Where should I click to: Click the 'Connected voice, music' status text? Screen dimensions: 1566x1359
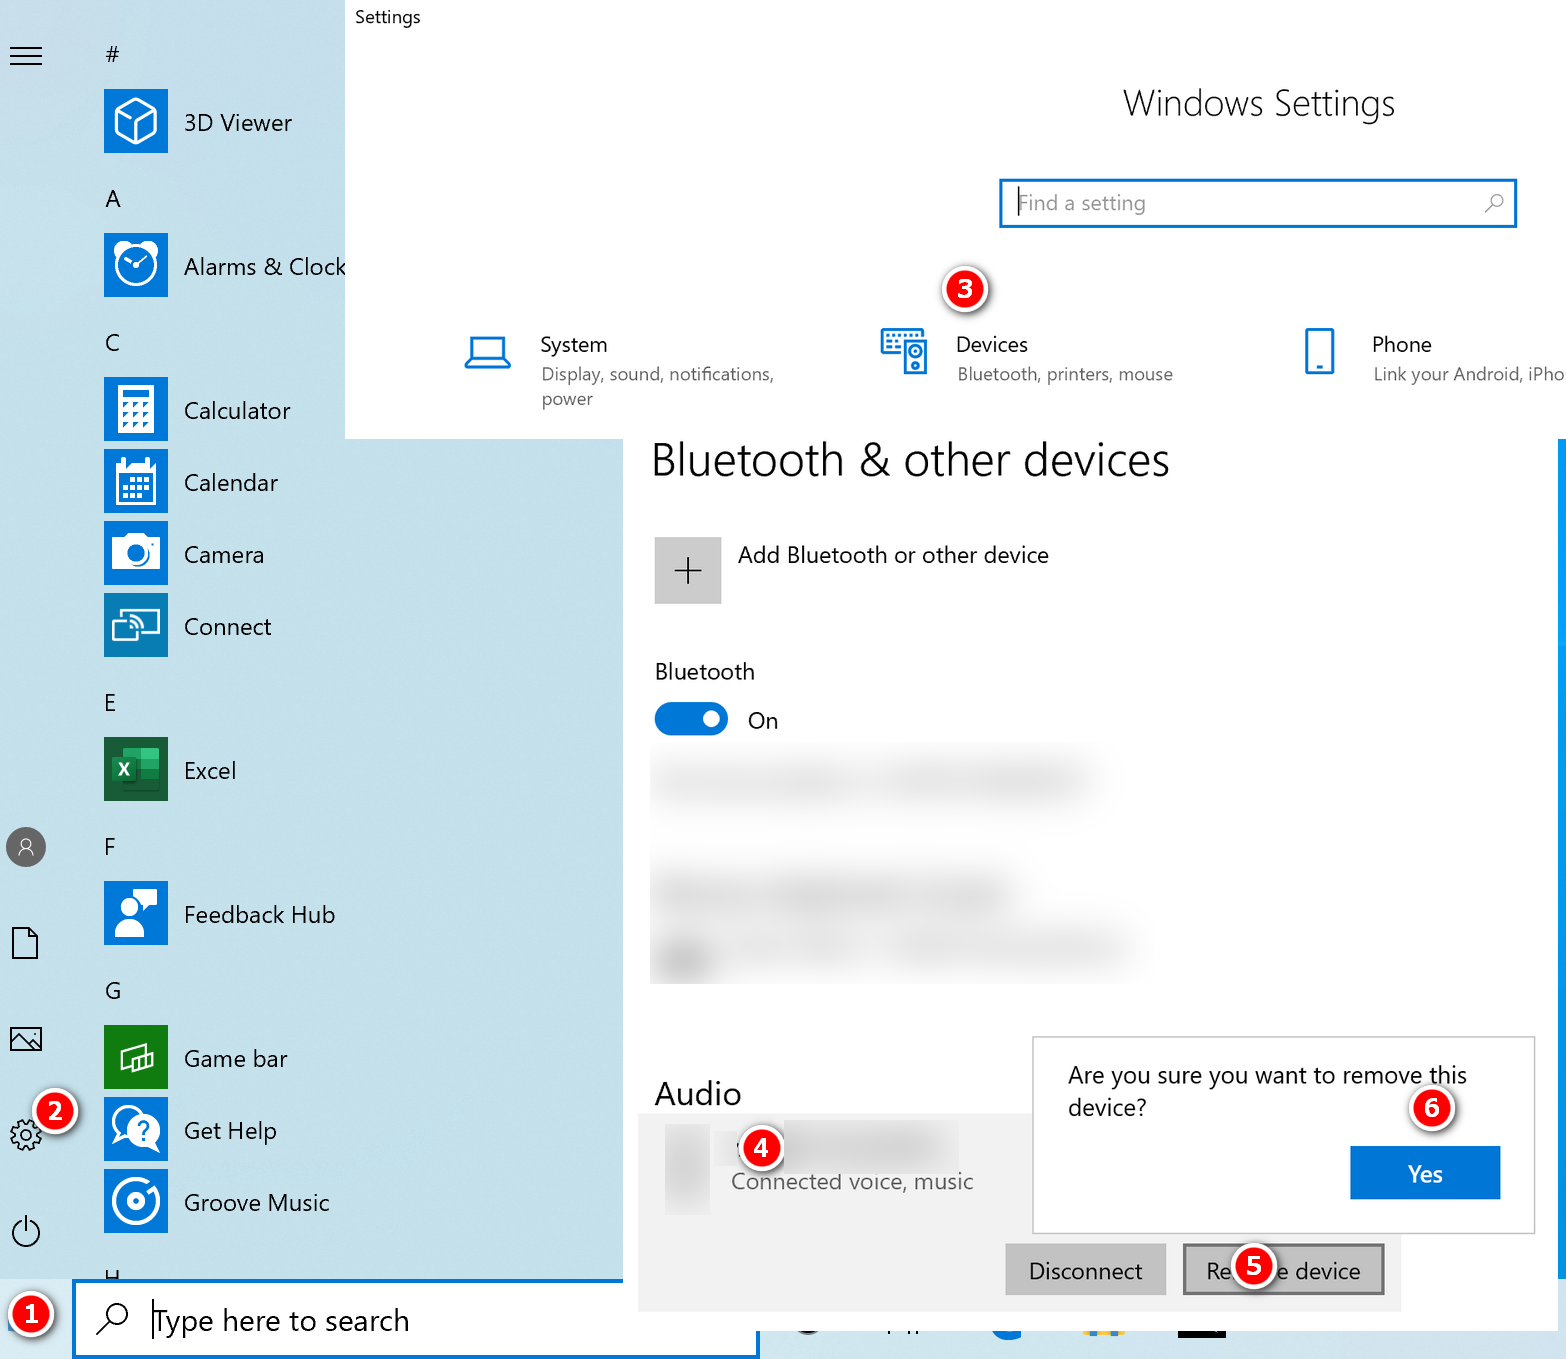(852, 1182)
